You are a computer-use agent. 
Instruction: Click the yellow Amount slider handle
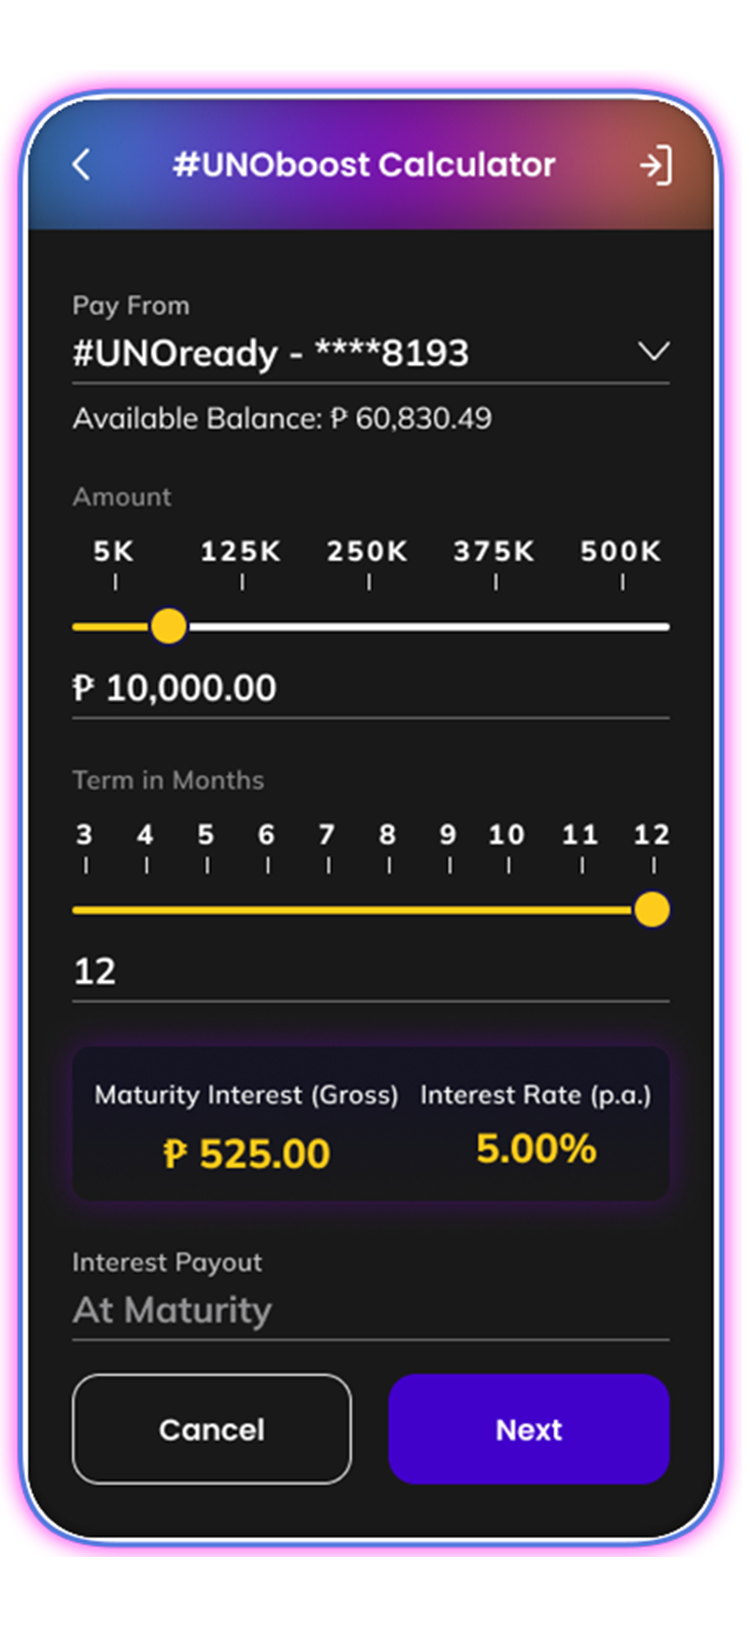[x=168, y=627]
